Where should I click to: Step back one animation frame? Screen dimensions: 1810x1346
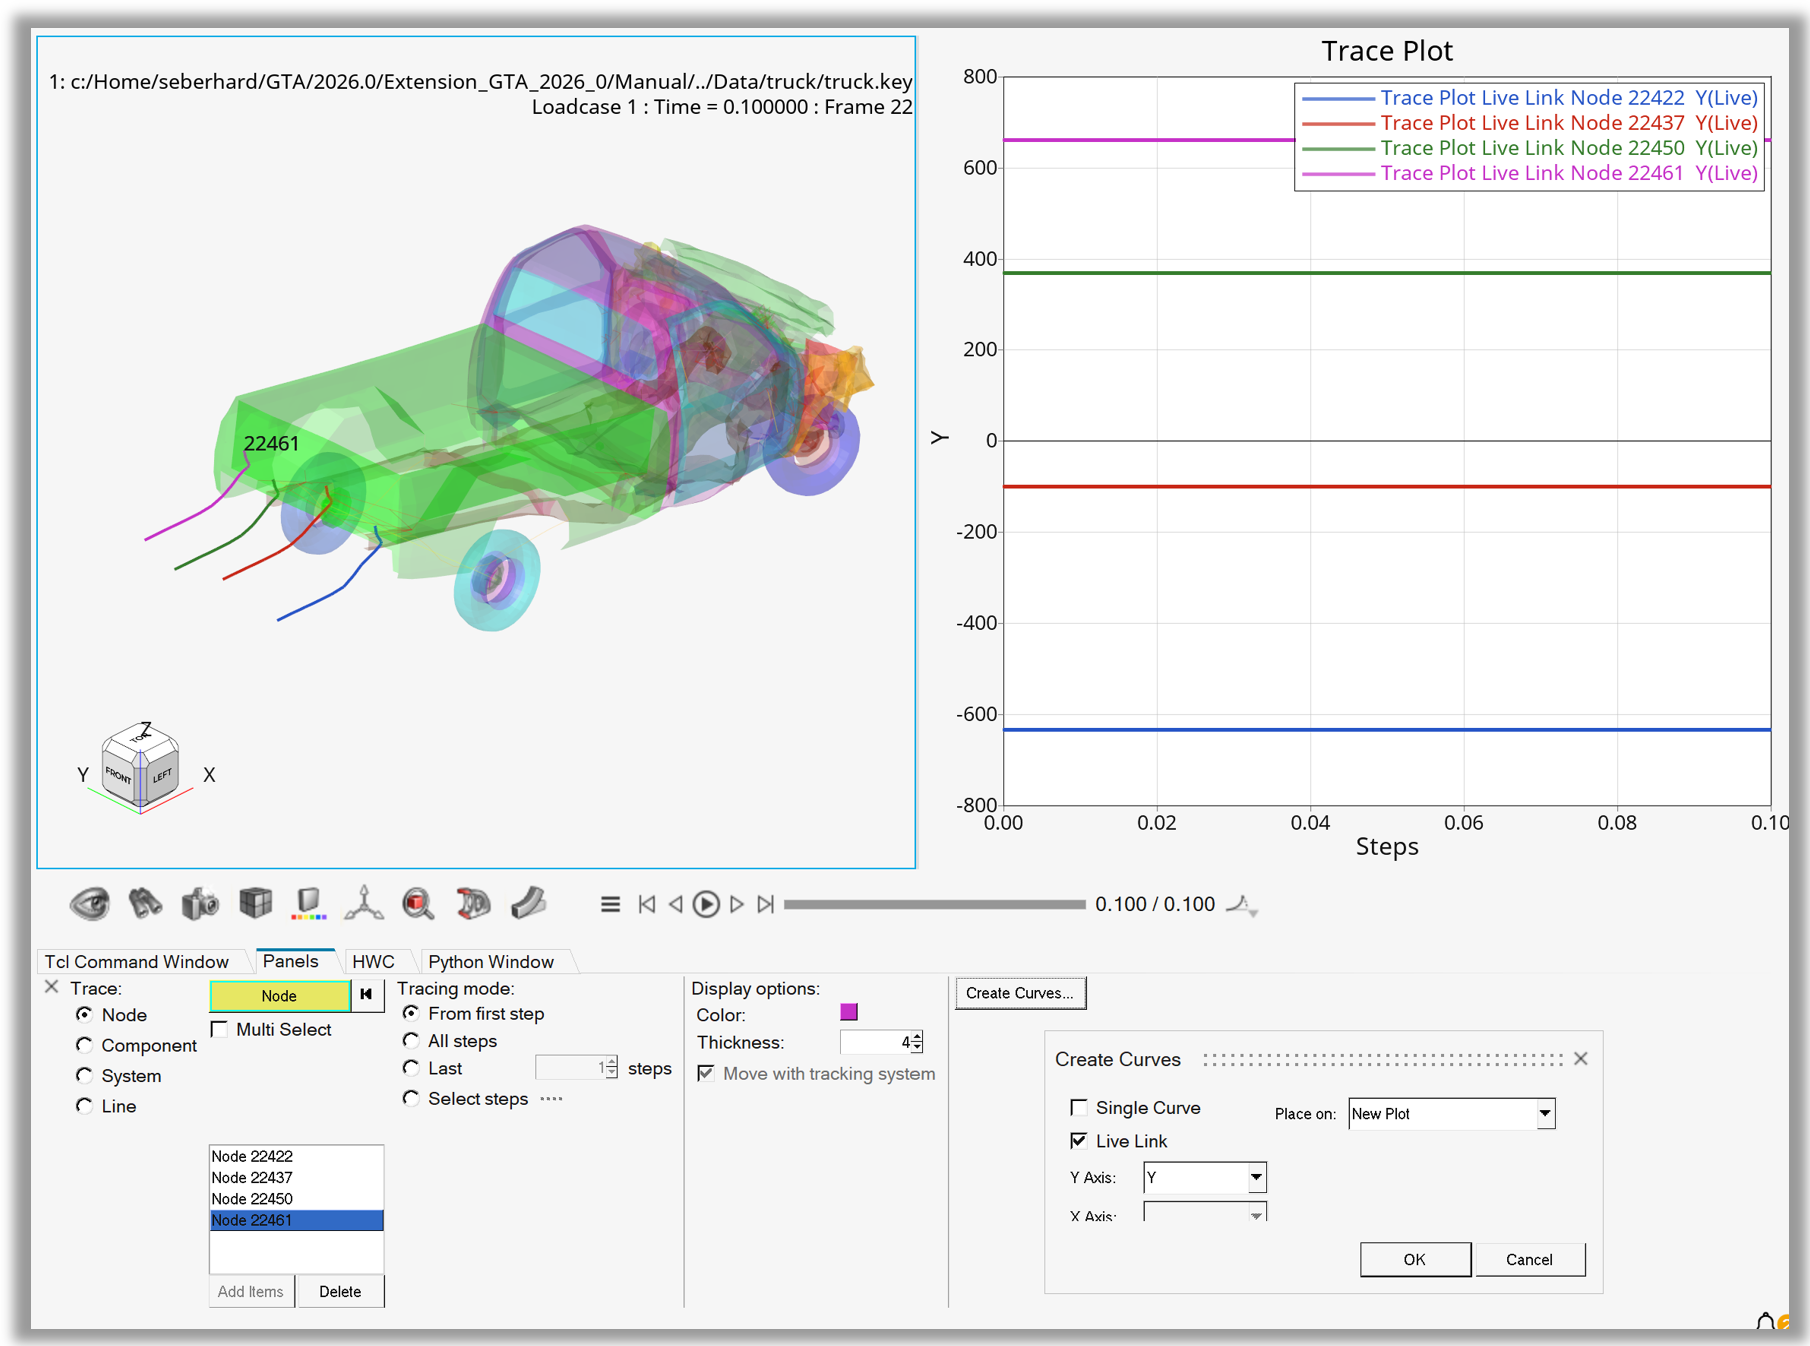(x=676, y=904)
